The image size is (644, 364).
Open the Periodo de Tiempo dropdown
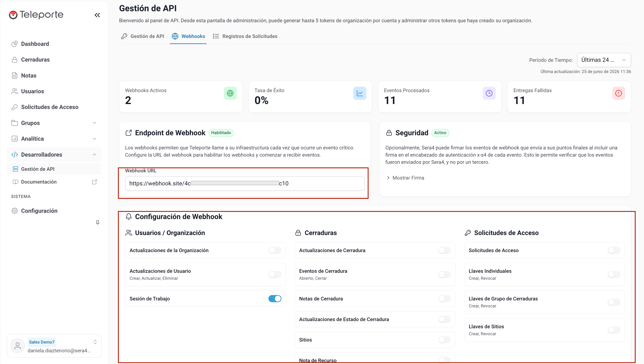603,60
